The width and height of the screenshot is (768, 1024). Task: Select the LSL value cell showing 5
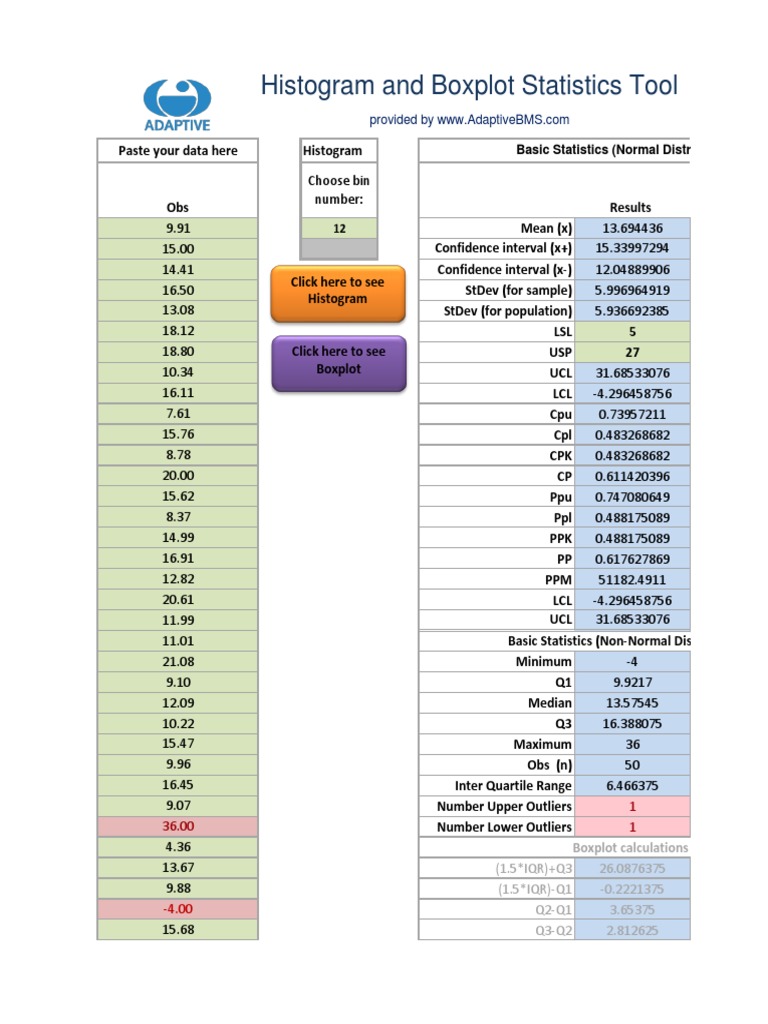pyautogui.click(x=632, y=331)
